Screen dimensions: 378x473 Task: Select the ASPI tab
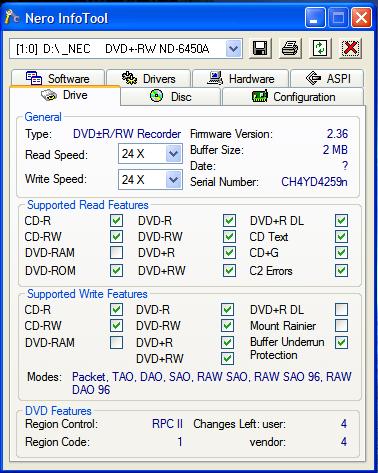(327, 78)
